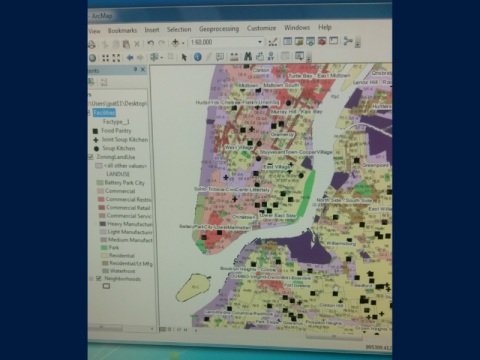Open the Table of Contents window icon
480x360 pixels.
tap(287, 41)
